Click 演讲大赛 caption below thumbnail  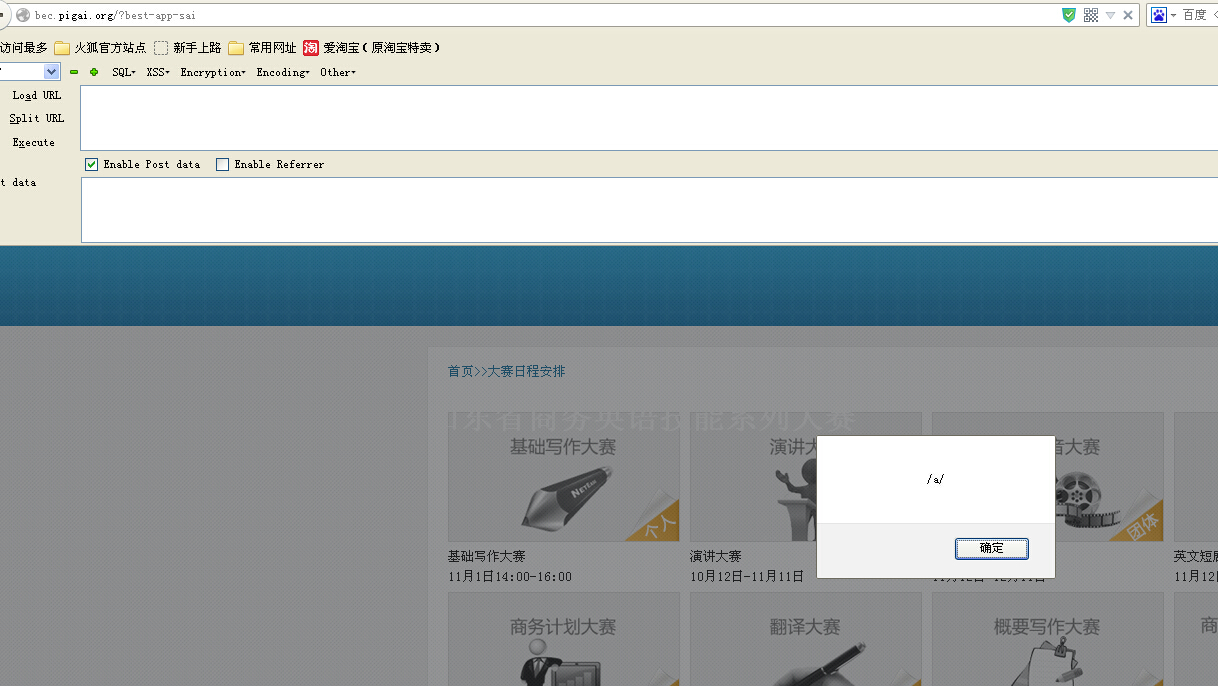[716, 556]
